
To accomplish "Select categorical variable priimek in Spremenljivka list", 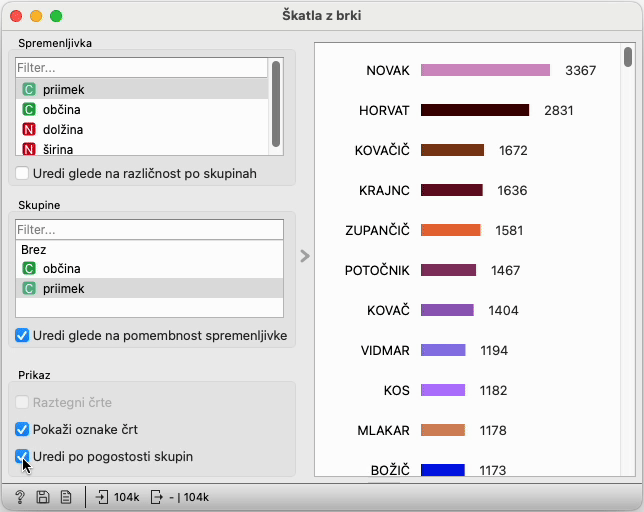I will 61,89.
